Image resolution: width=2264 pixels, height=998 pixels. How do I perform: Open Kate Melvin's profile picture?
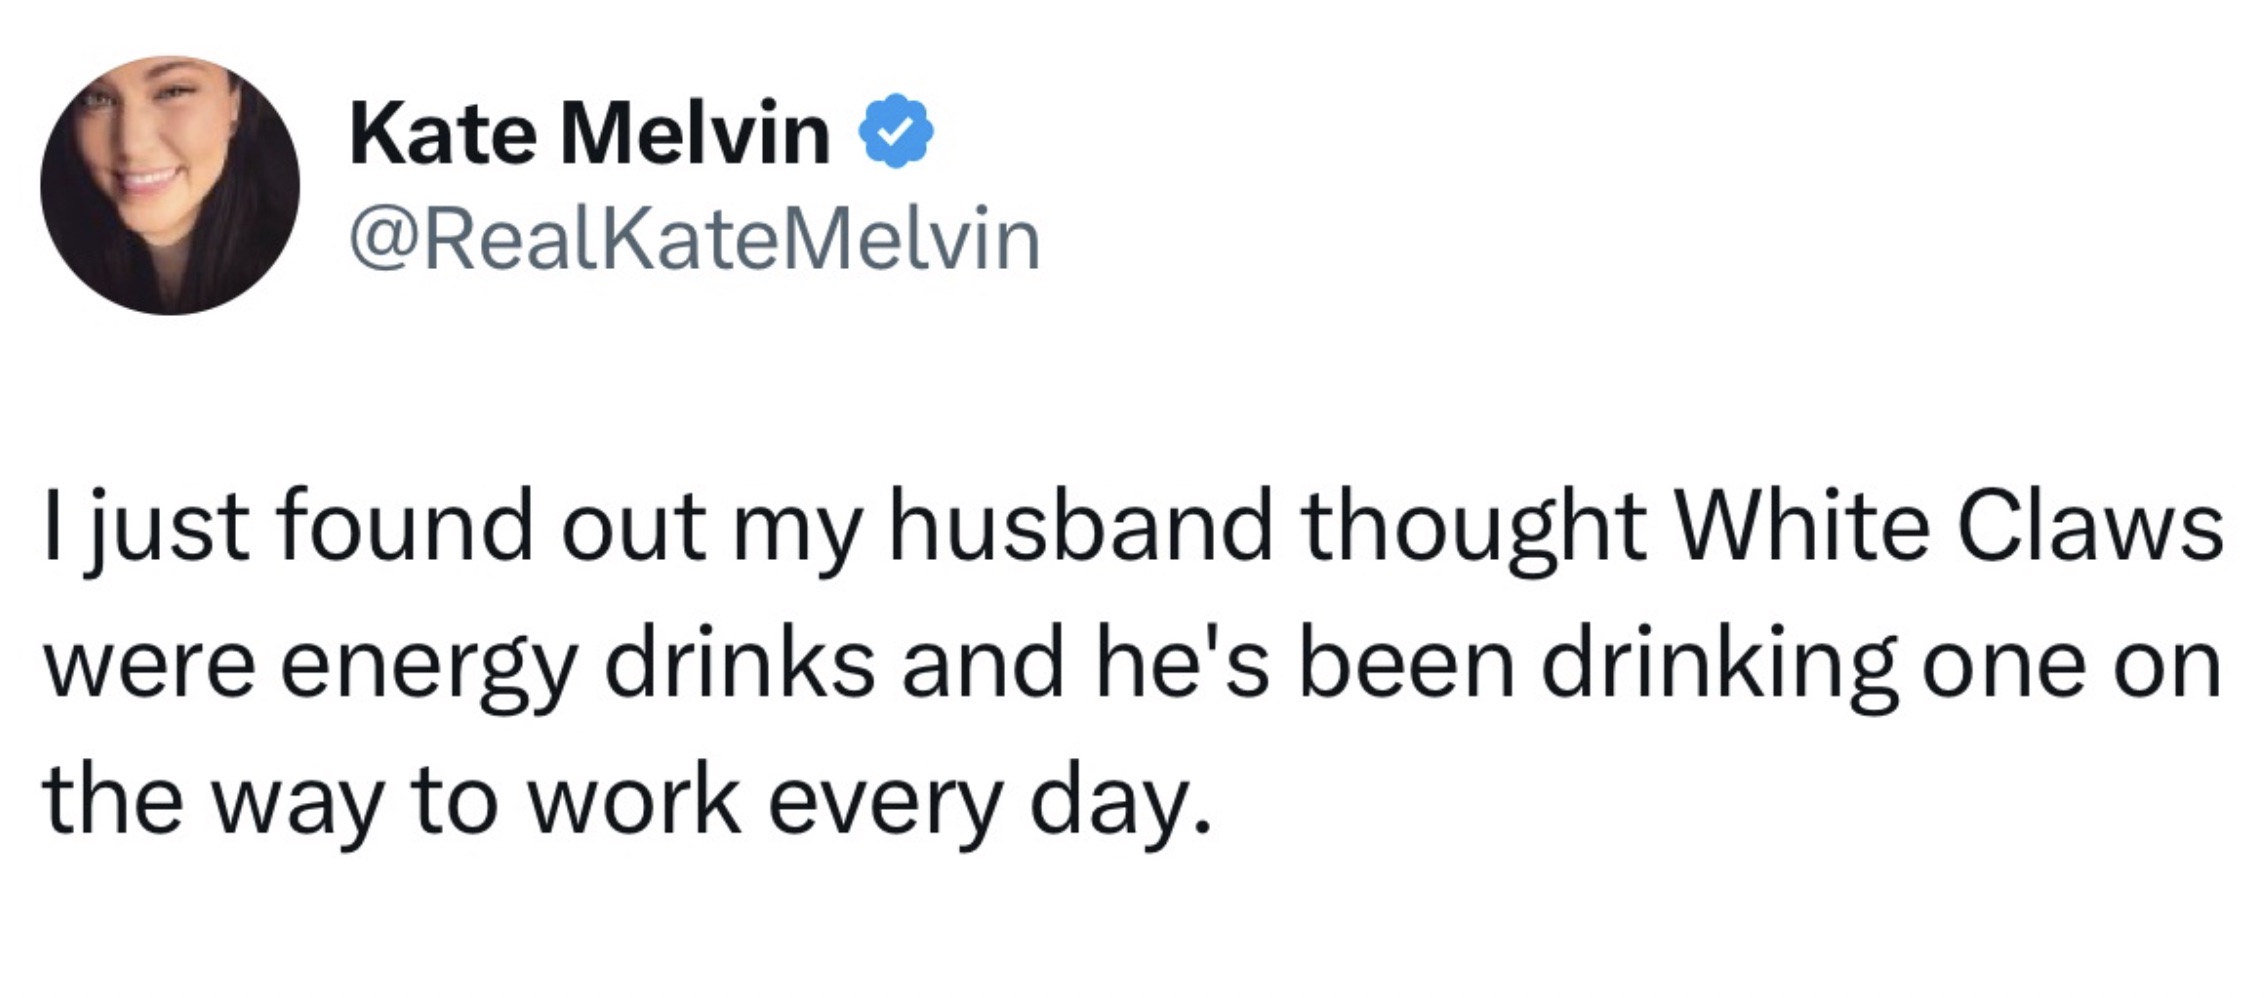(x=170, y=186)
